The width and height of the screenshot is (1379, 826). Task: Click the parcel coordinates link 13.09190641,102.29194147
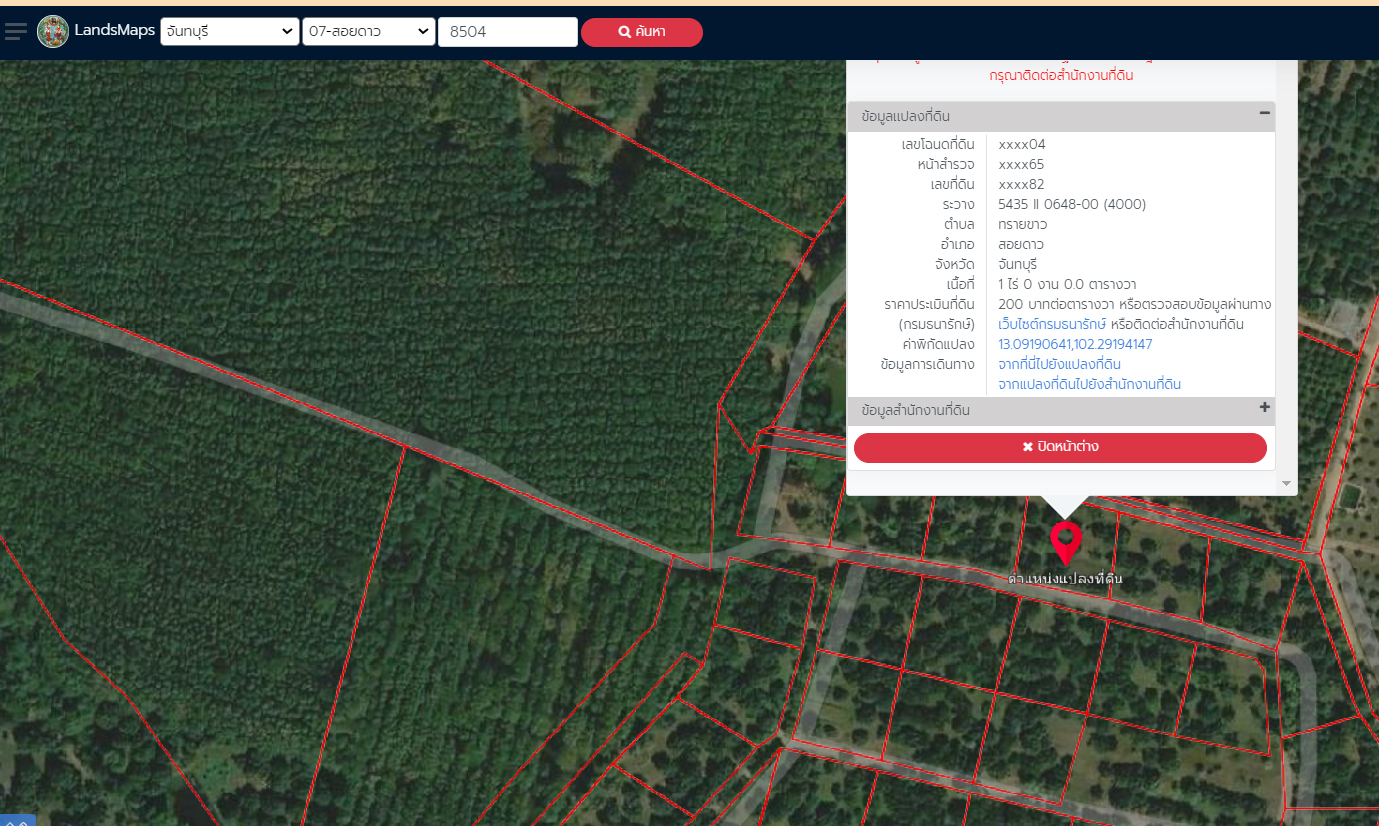(1075, 344)
